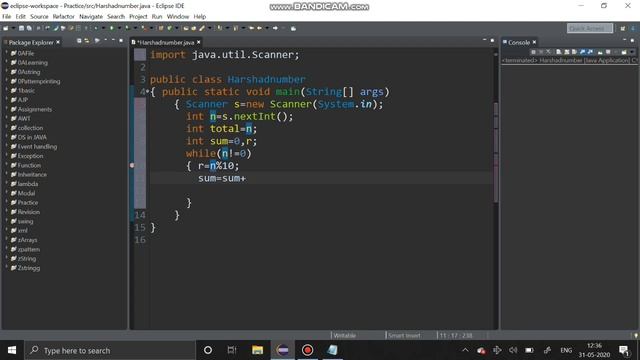The height and width of the screenshot is (360, 640).
Task: Toggle Show Console on standard error change
Action: pos(590,52)
